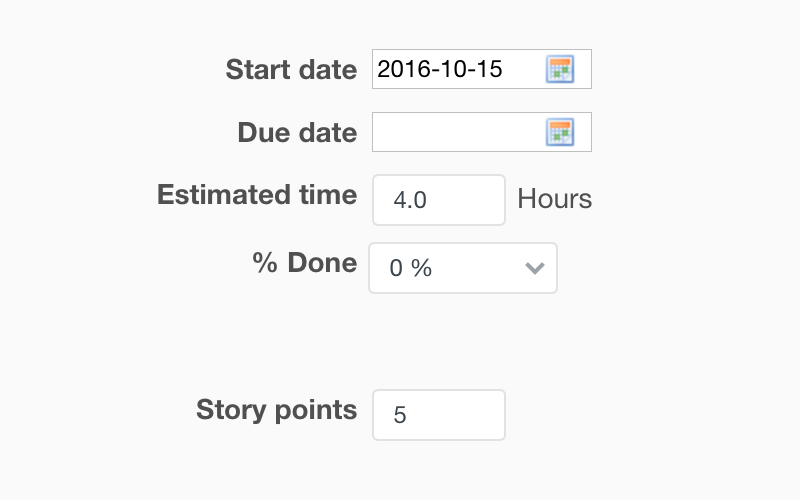Click the % Done label
The width and height of the screenshot is (800, 500).
coord(304,263)
